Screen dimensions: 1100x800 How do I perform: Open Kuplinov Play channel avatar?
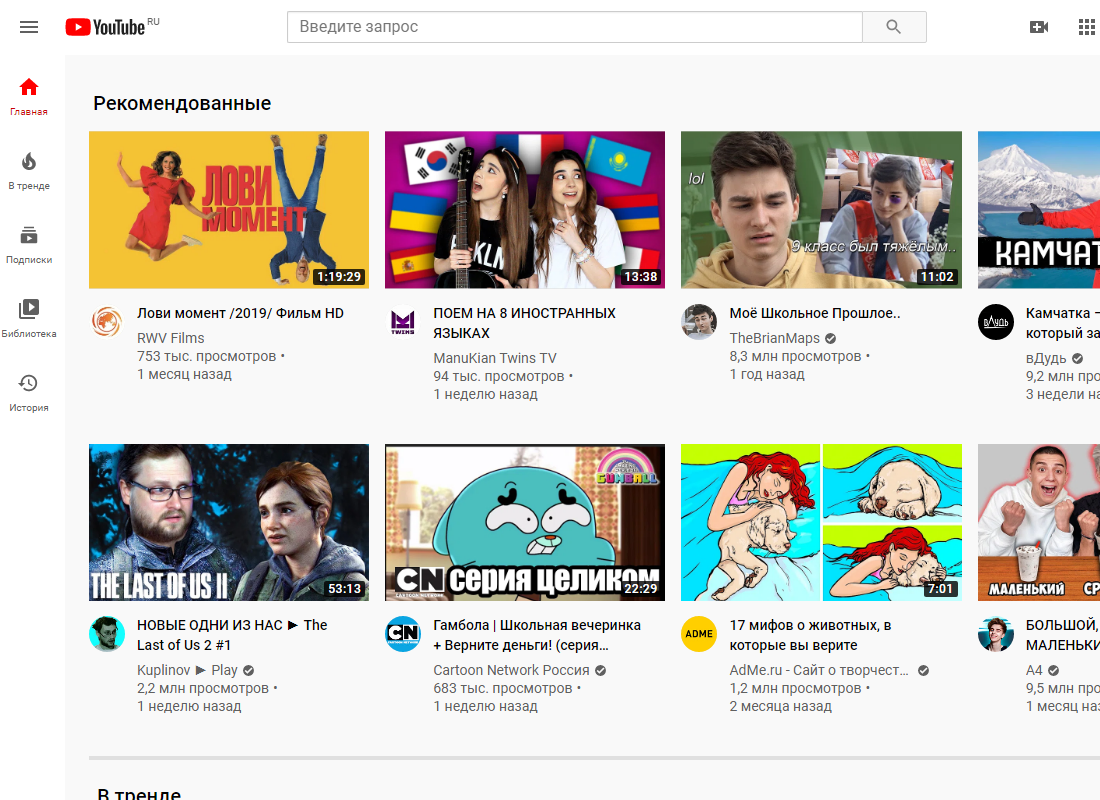pyautogui.click(x=107, y=634)
